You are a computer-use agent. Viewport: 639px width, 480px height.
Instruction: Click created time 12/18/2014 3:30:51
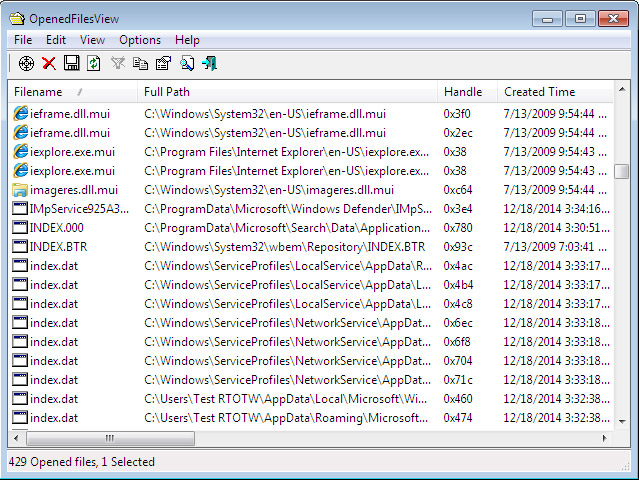557,228
